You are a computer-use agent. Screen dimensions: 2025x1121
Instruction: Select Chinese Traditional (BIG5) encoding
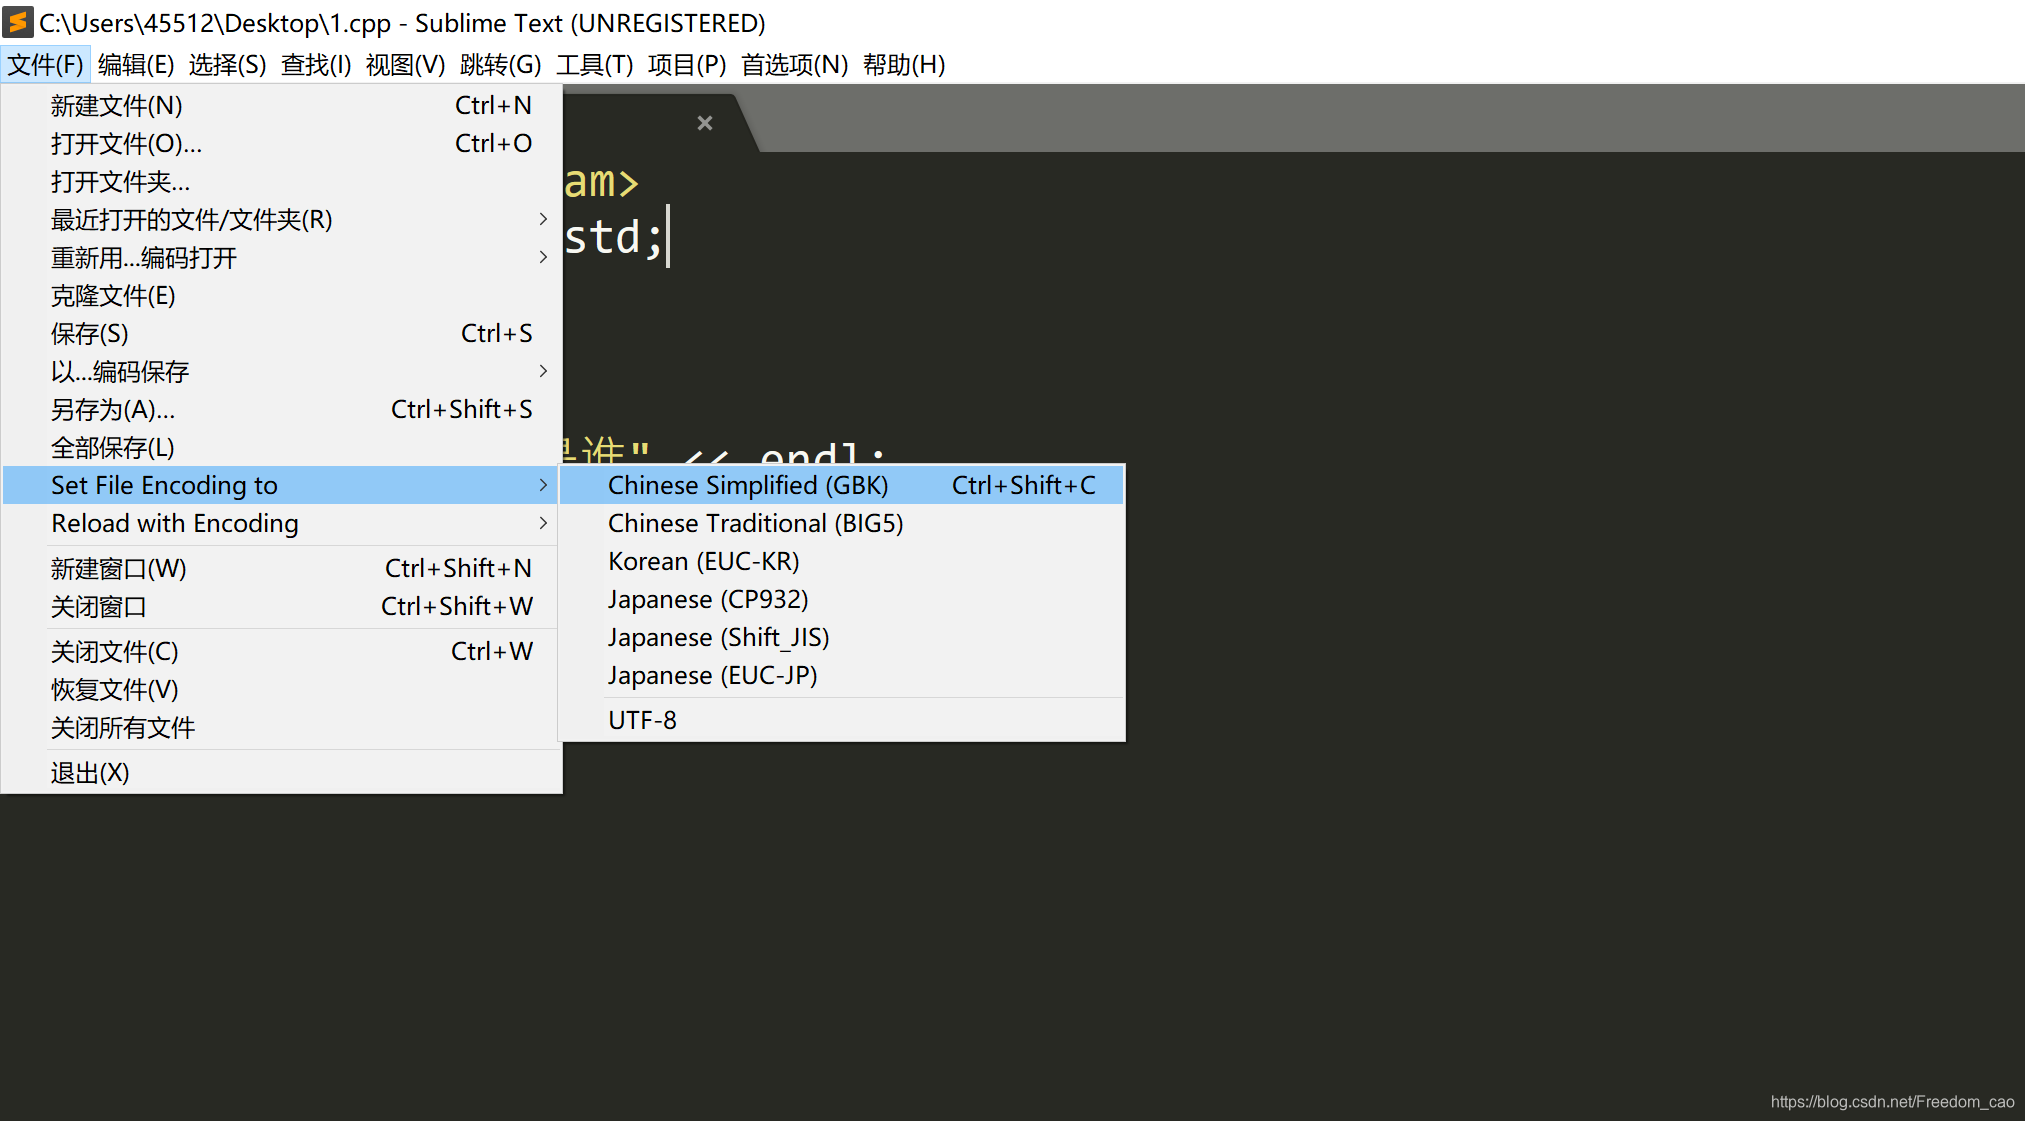[x=755, y=523]
